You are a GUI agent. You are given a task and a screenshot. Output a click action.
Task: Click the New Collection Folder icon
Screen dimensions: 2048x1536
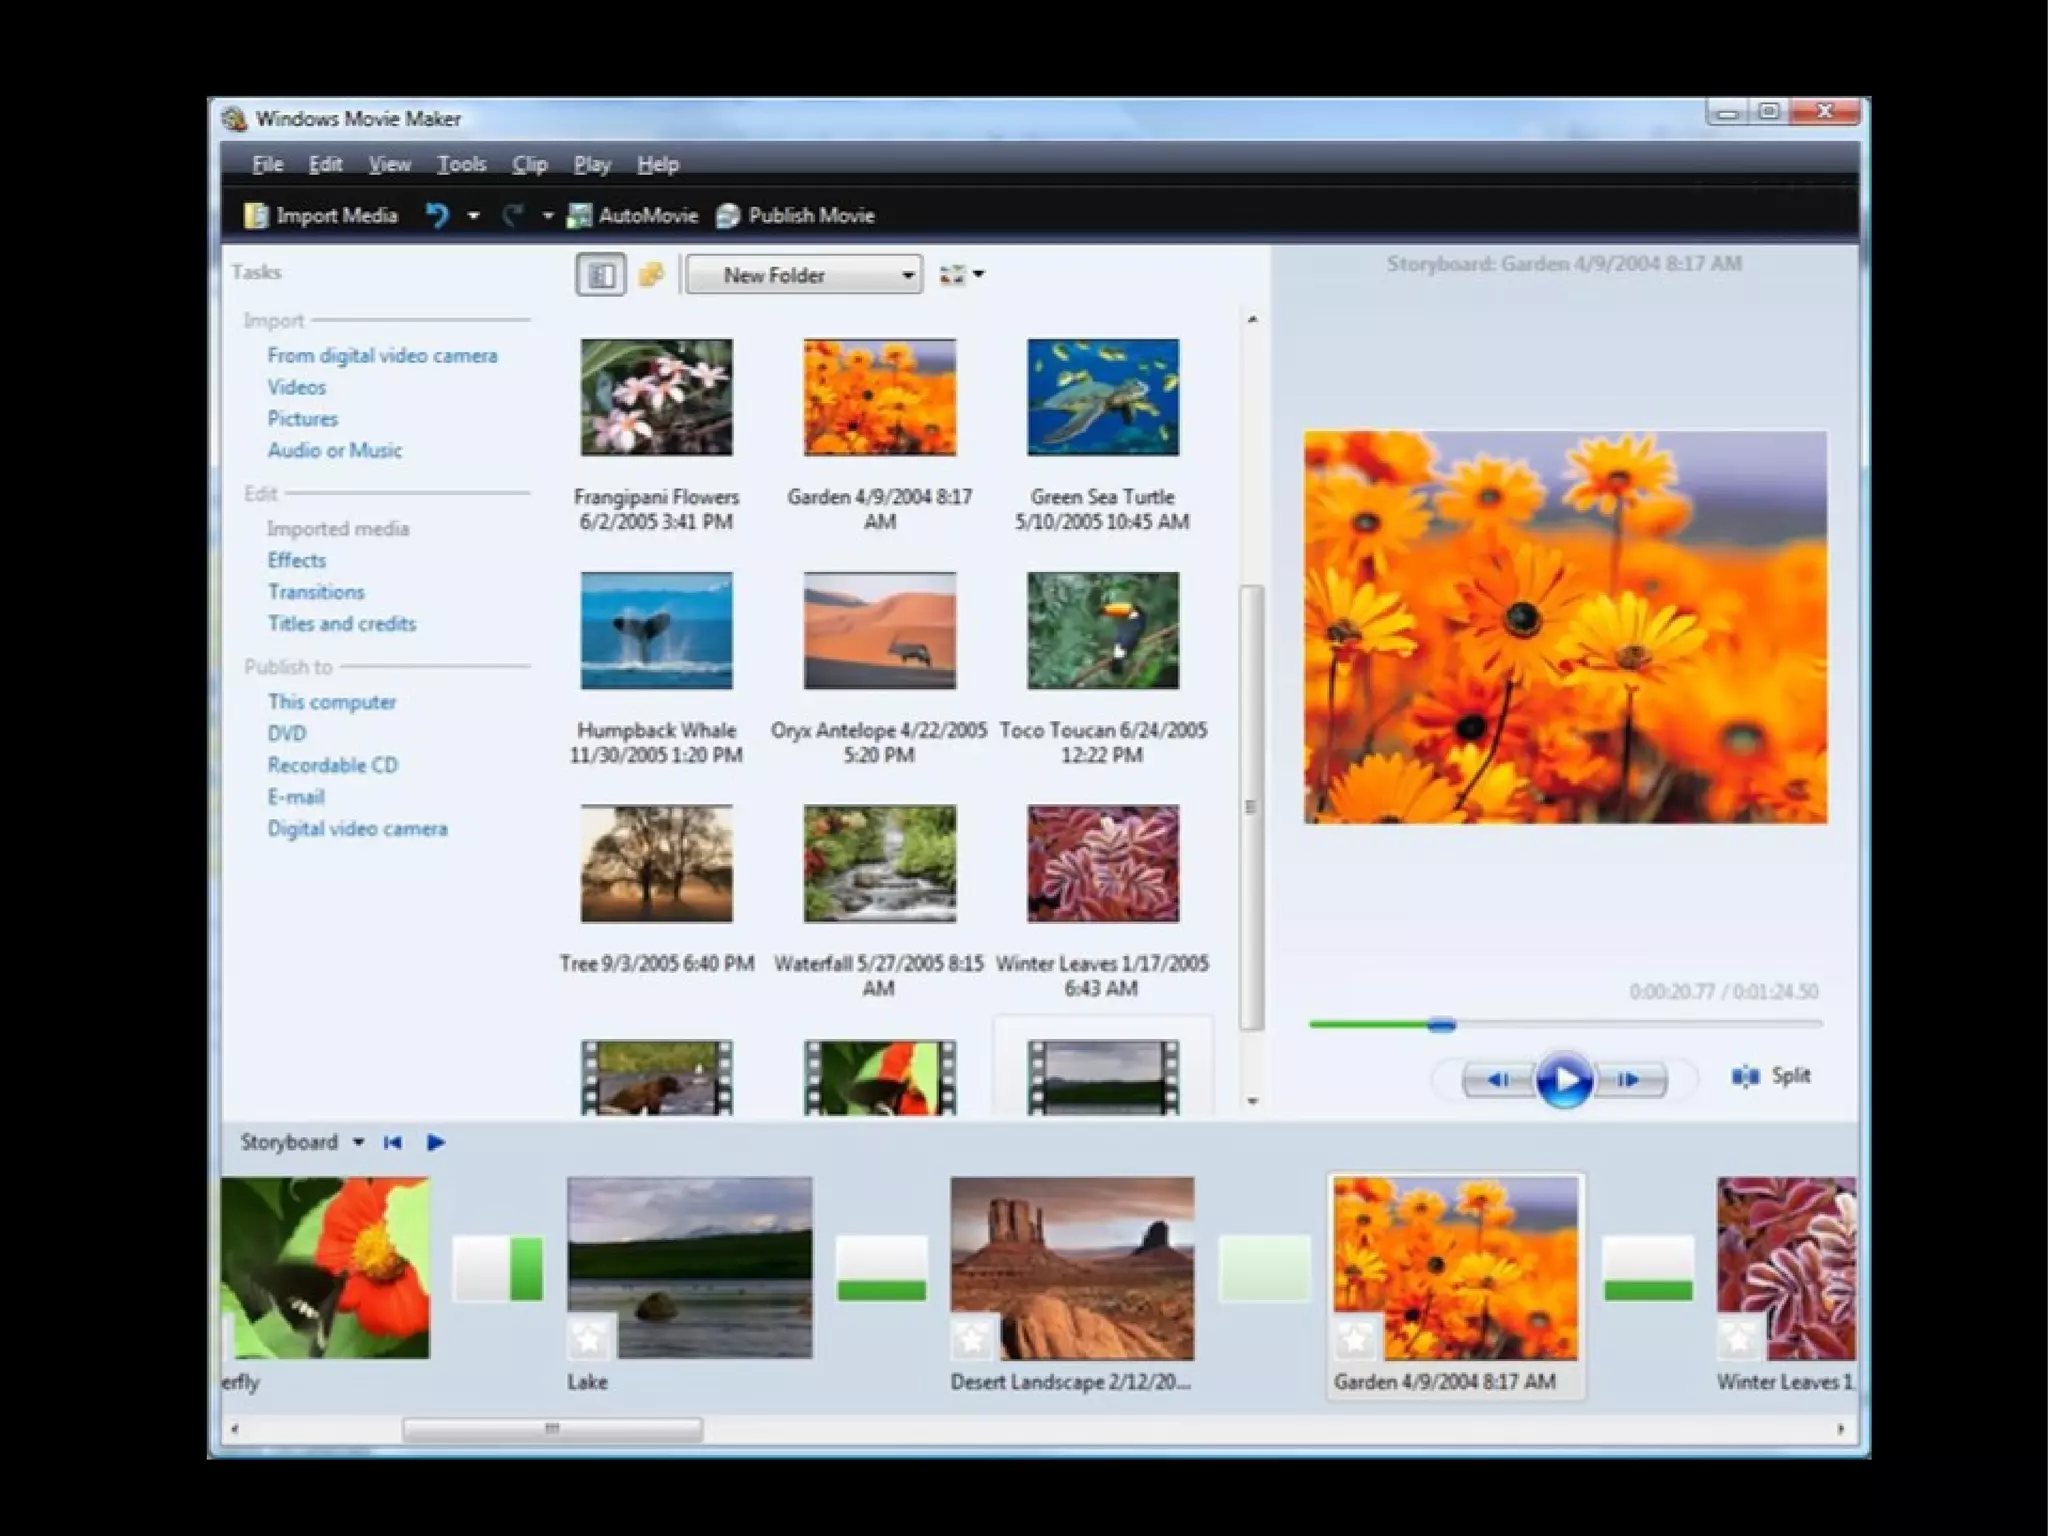652,274
